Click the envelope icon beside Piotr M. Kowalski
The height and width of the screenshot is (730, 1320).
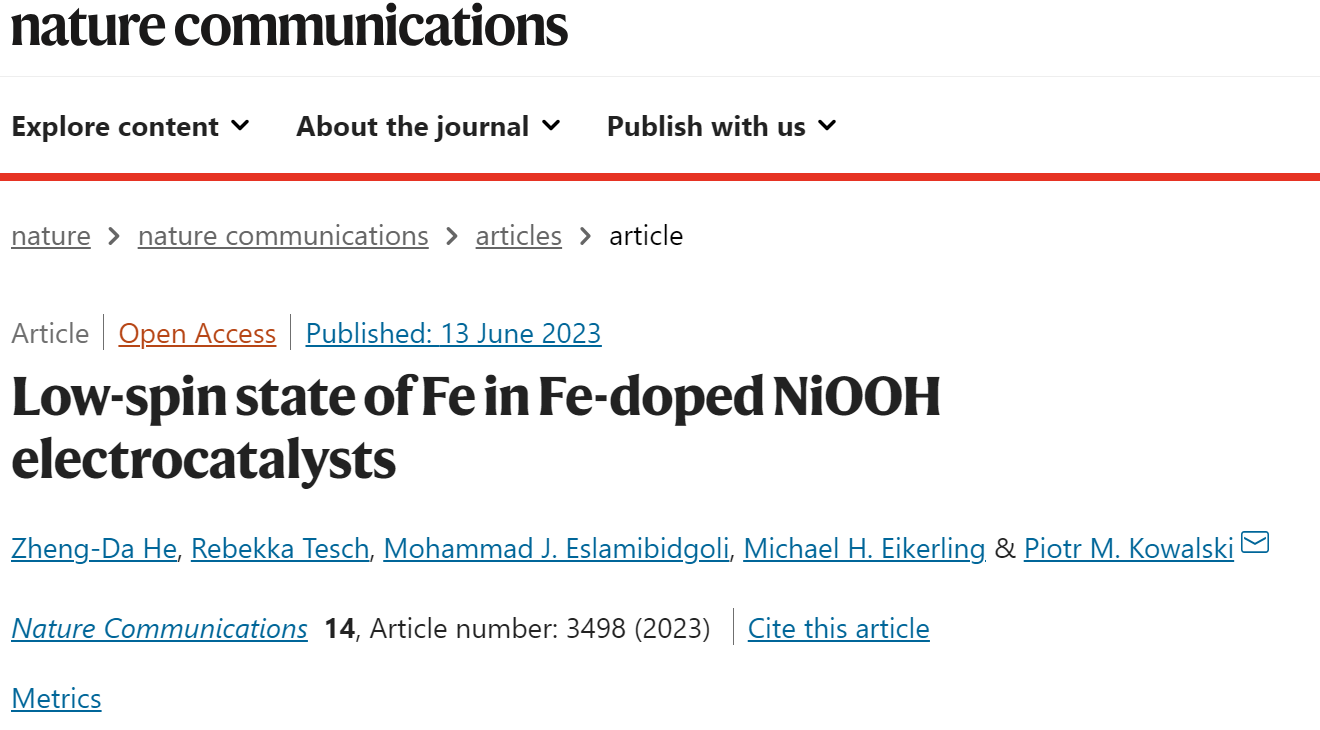1255,543
